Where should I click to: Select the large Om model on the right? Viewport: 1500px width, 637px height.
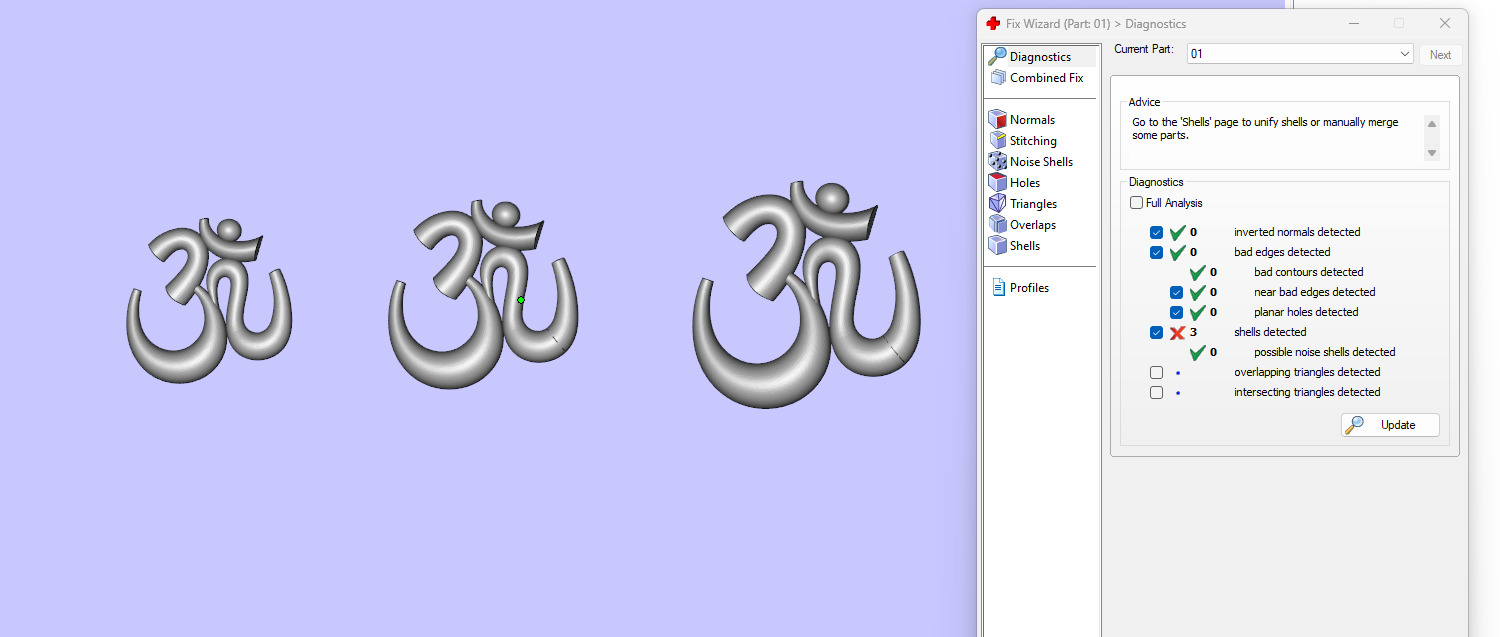(806, 295)
